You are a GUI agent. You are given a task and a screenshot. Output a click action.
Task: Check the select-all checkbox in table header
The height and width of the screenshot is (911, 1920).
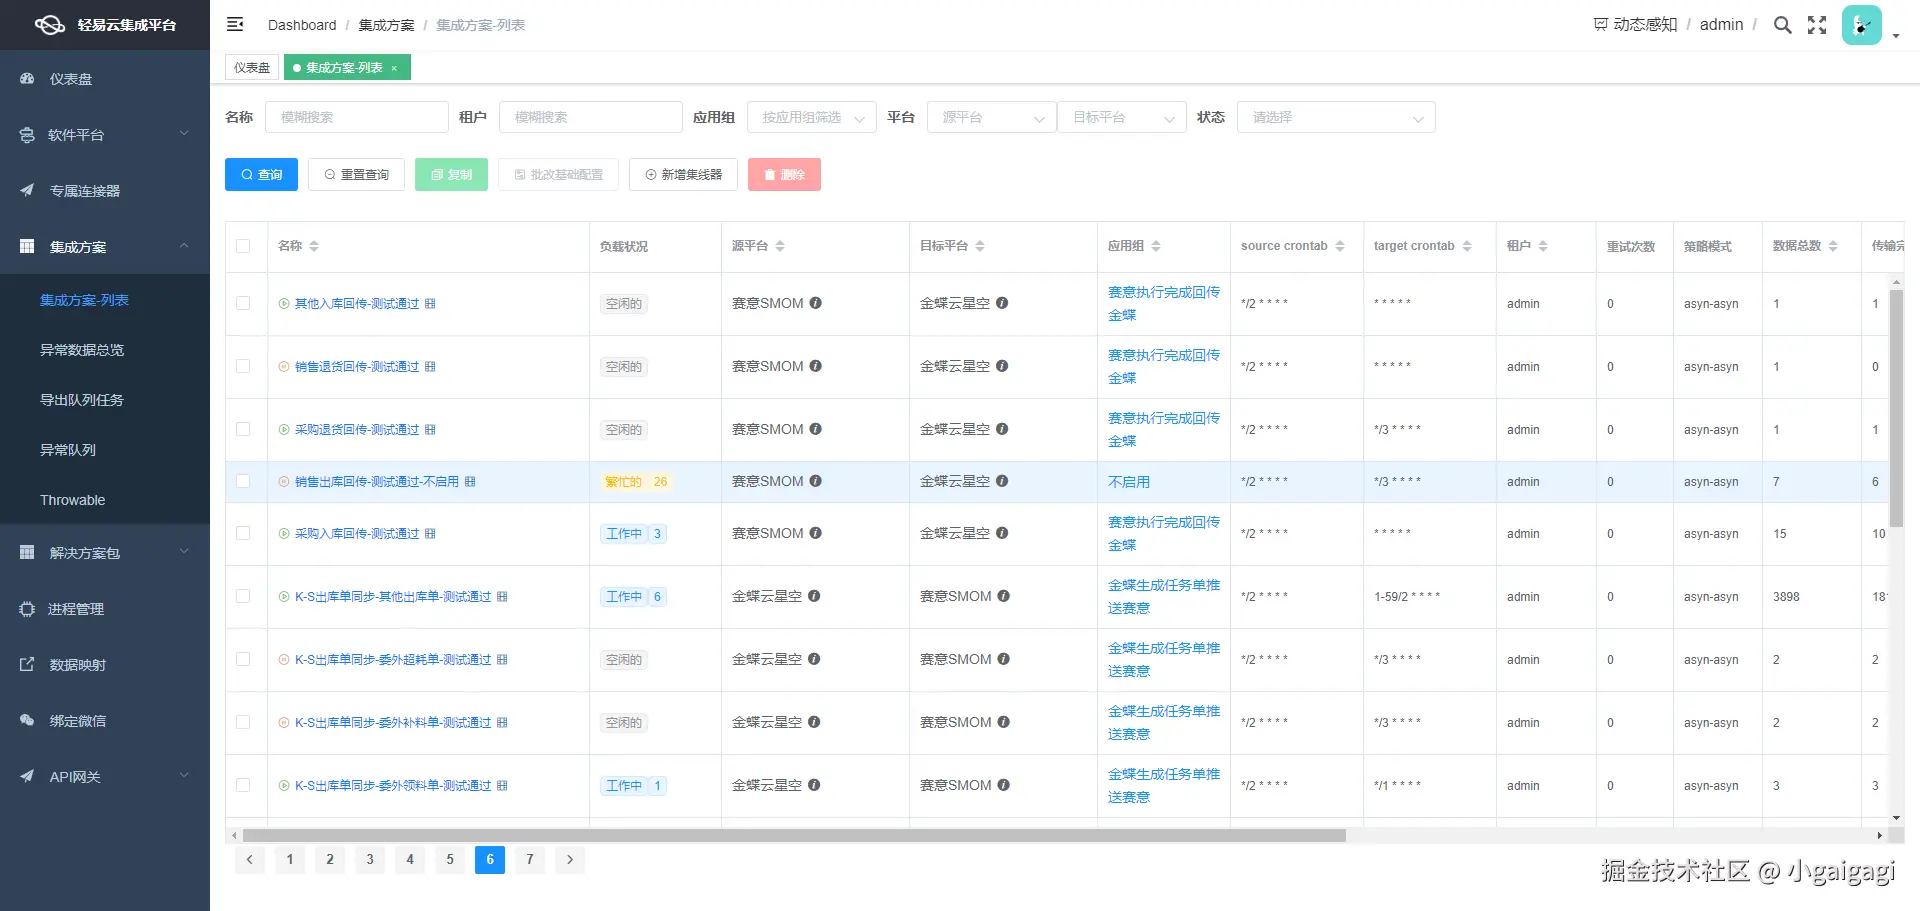coord(245,245)
